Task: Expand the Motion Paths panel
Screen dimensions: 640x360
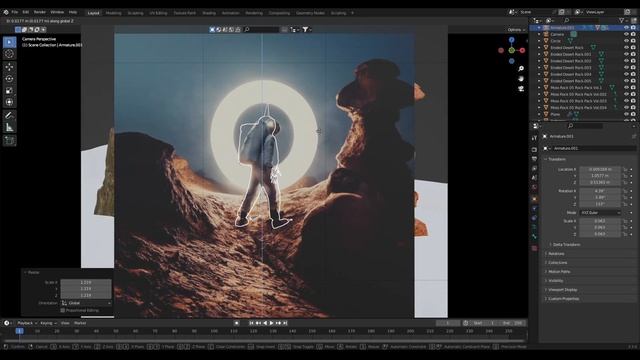Action: pyautogui.click(x=559, y=272)
